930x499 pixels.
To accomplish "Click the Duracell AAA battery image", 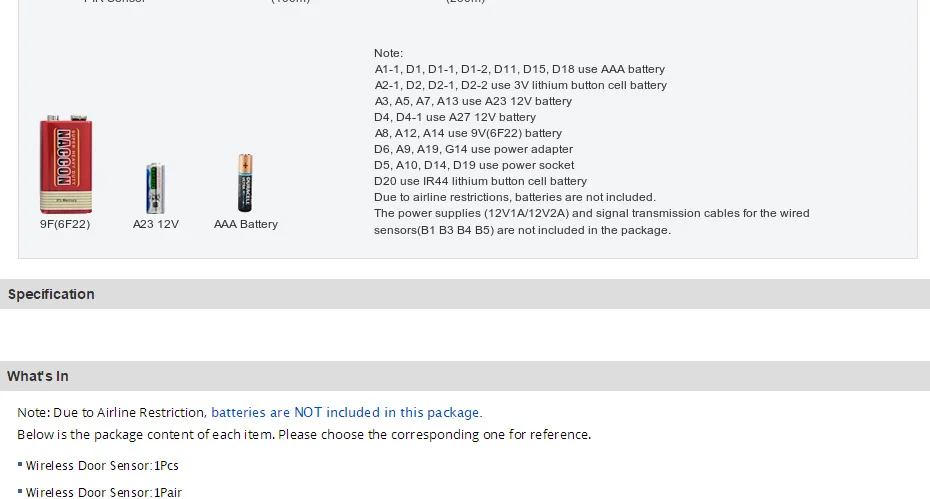I will click(245, 183).
